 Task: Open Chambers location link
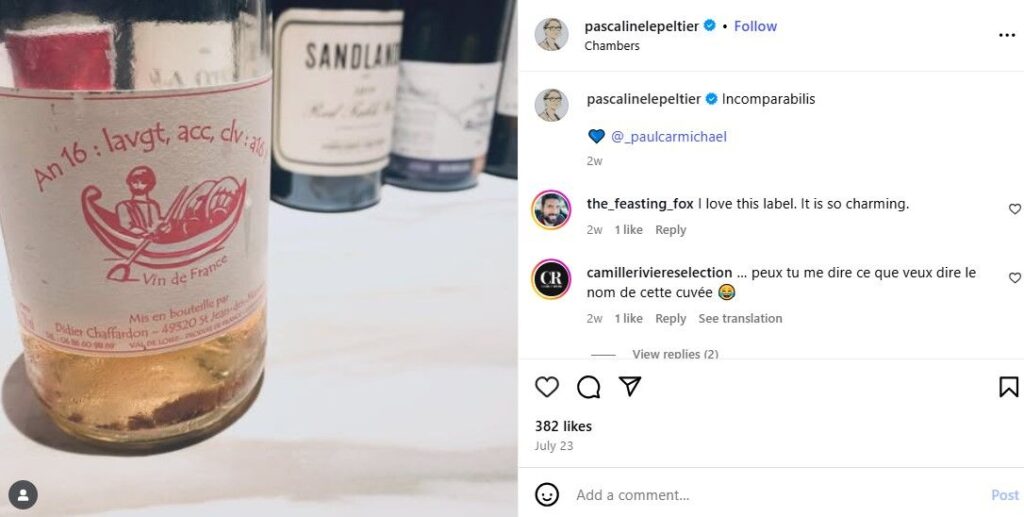coord(612,46)
